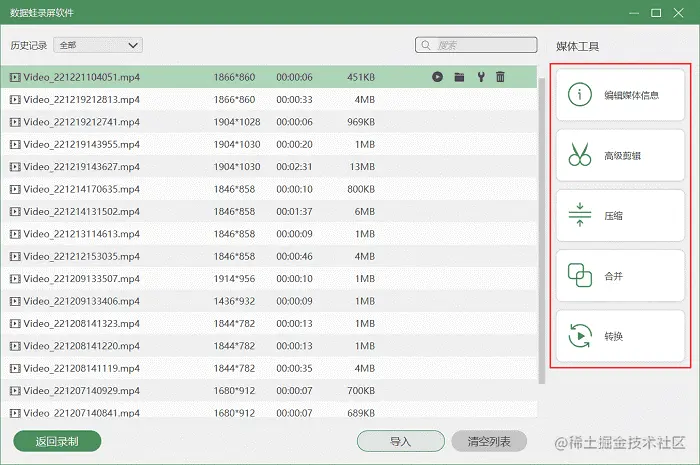Expand the 历史记录 全部 filter dropdown
The height and width of the screenshot is (465, 700).
[x=98, y=45]
